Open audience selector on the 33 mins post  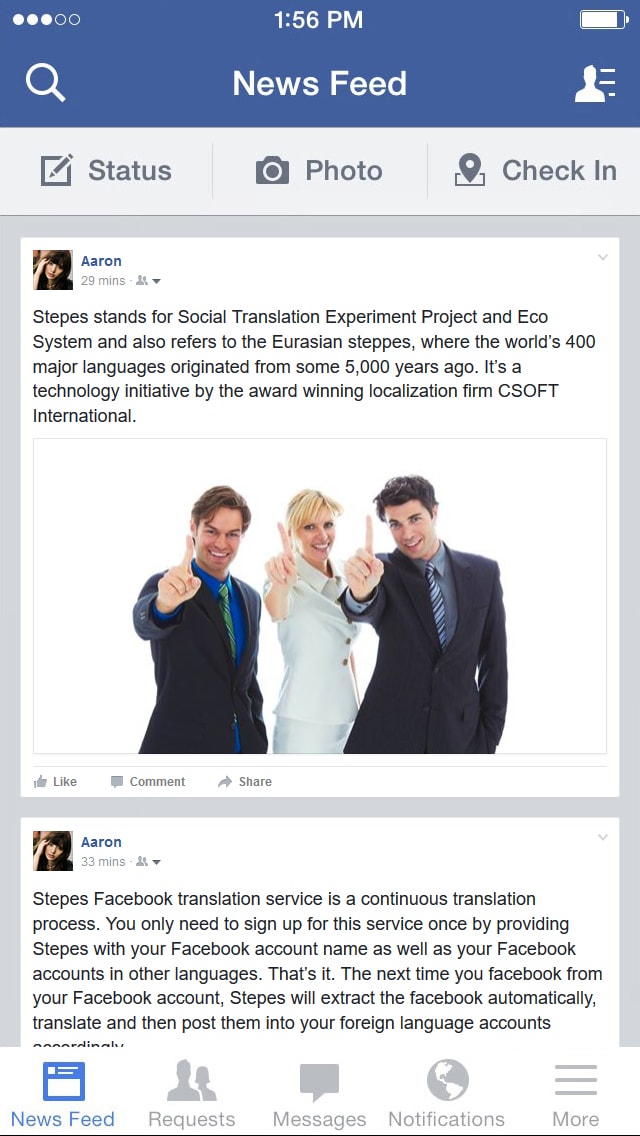[x=149, y=861]
